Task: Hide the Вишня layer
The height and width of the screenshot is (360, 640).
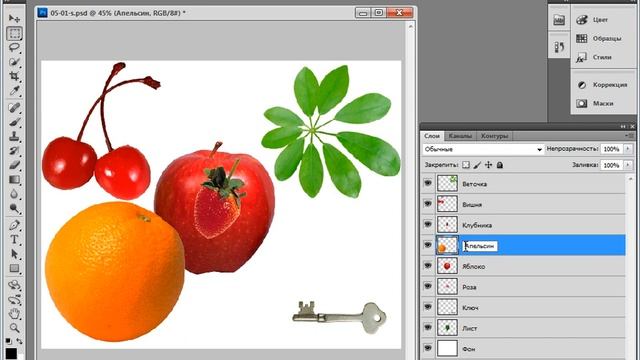Action: [428, 204]
